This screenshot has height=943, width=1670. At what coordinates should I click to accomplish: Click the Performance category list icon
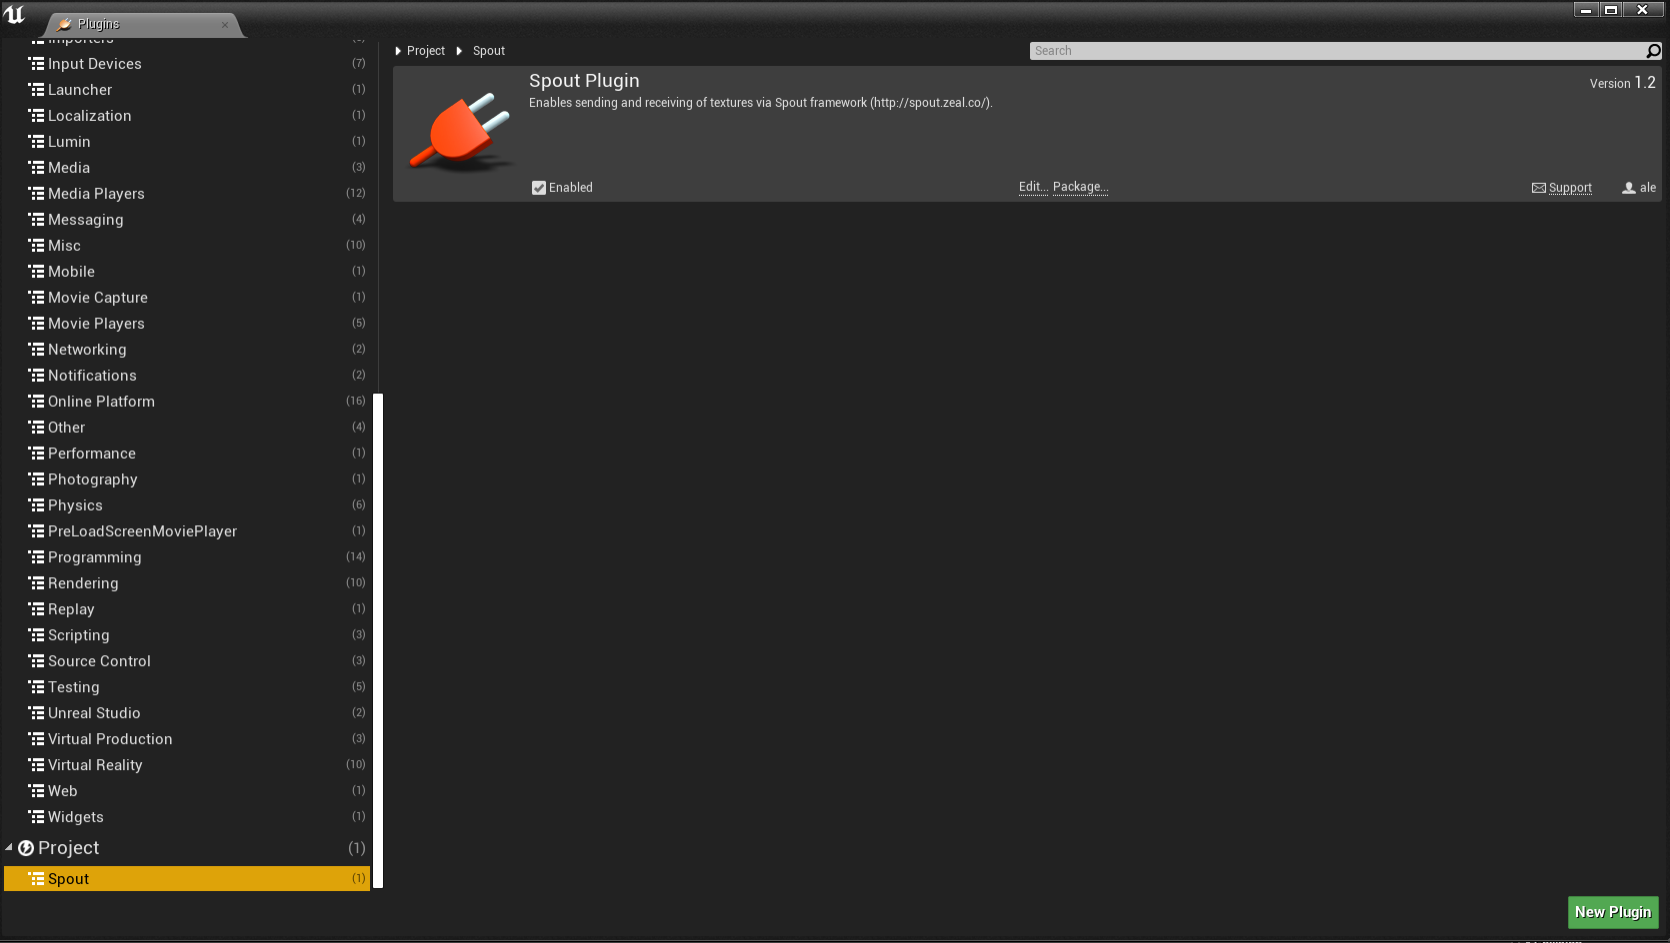[36, 453]
